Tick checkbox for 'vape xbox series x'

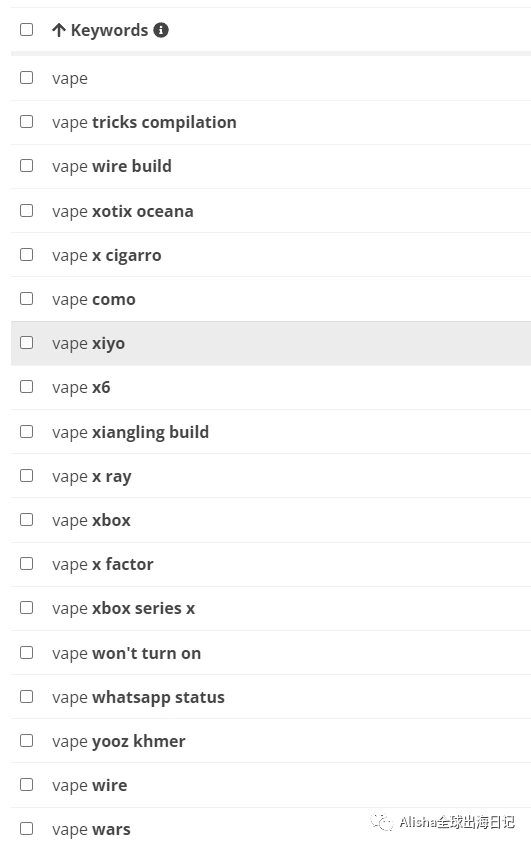coord(26,608)
